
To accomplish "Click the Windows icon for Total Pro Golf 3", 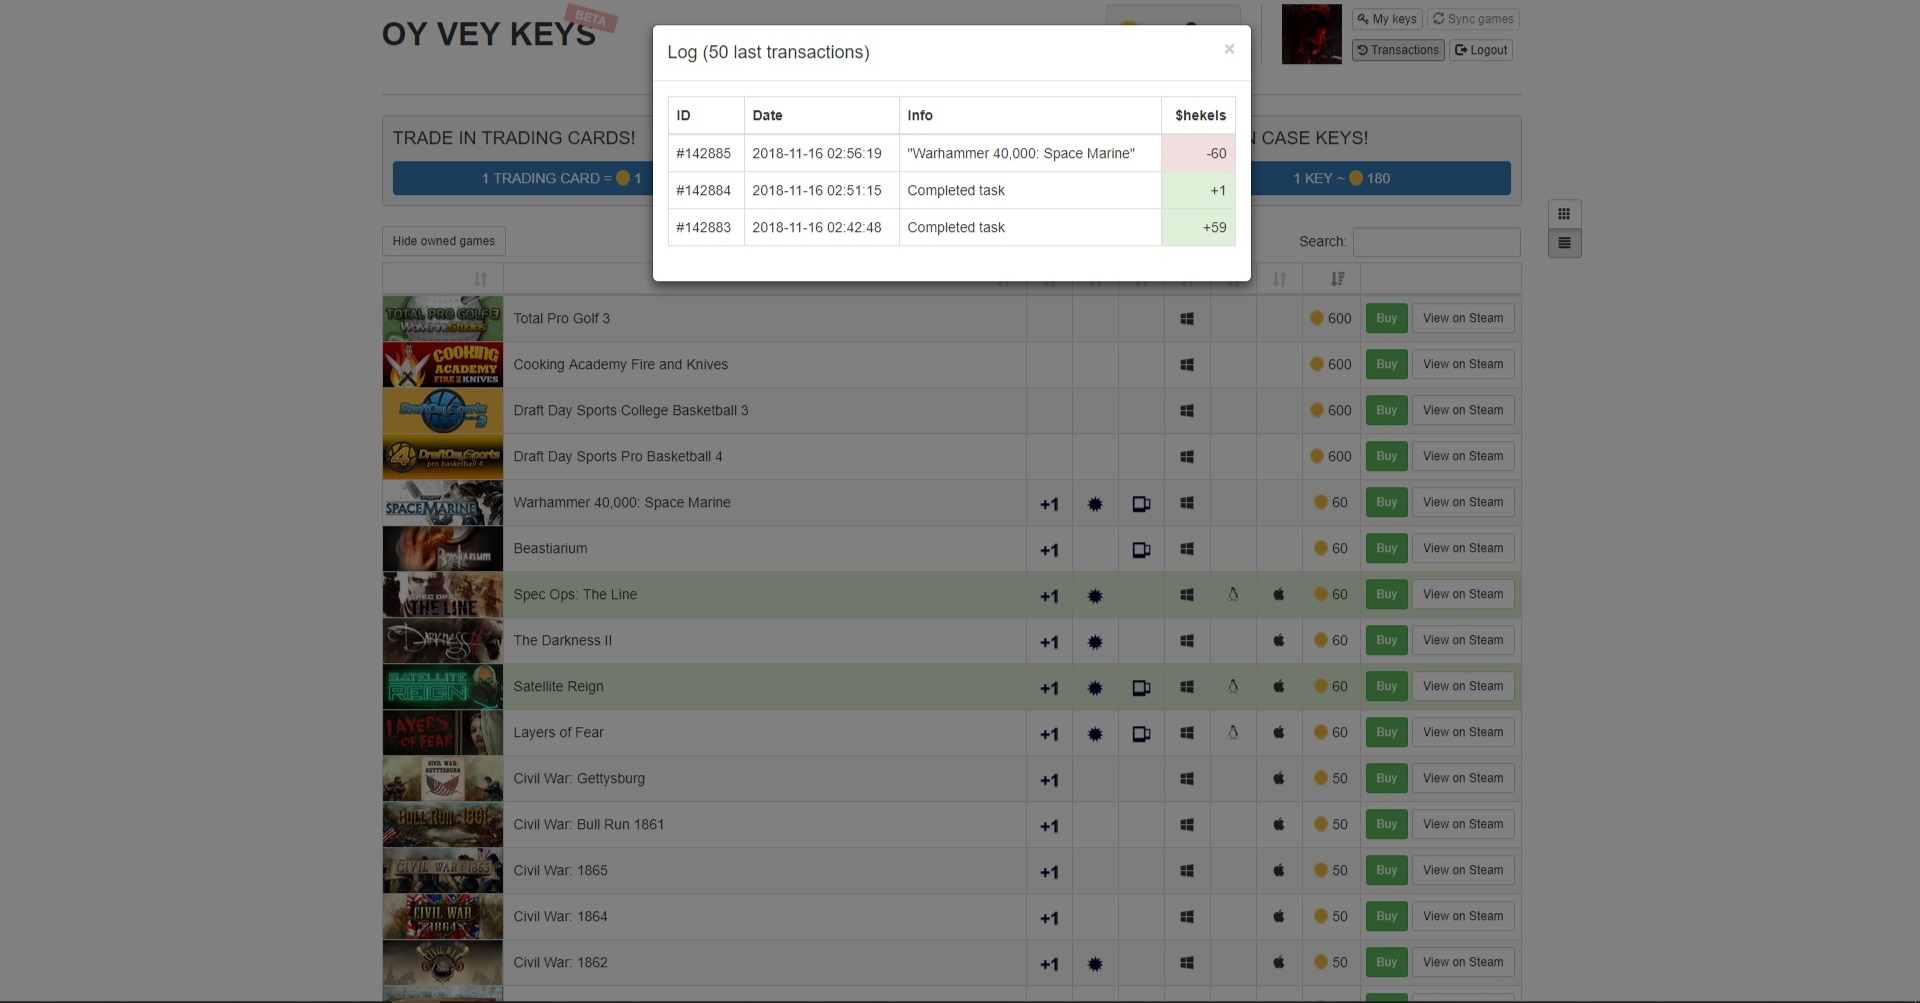I will pyautogui.click(x=1187, y=319).
